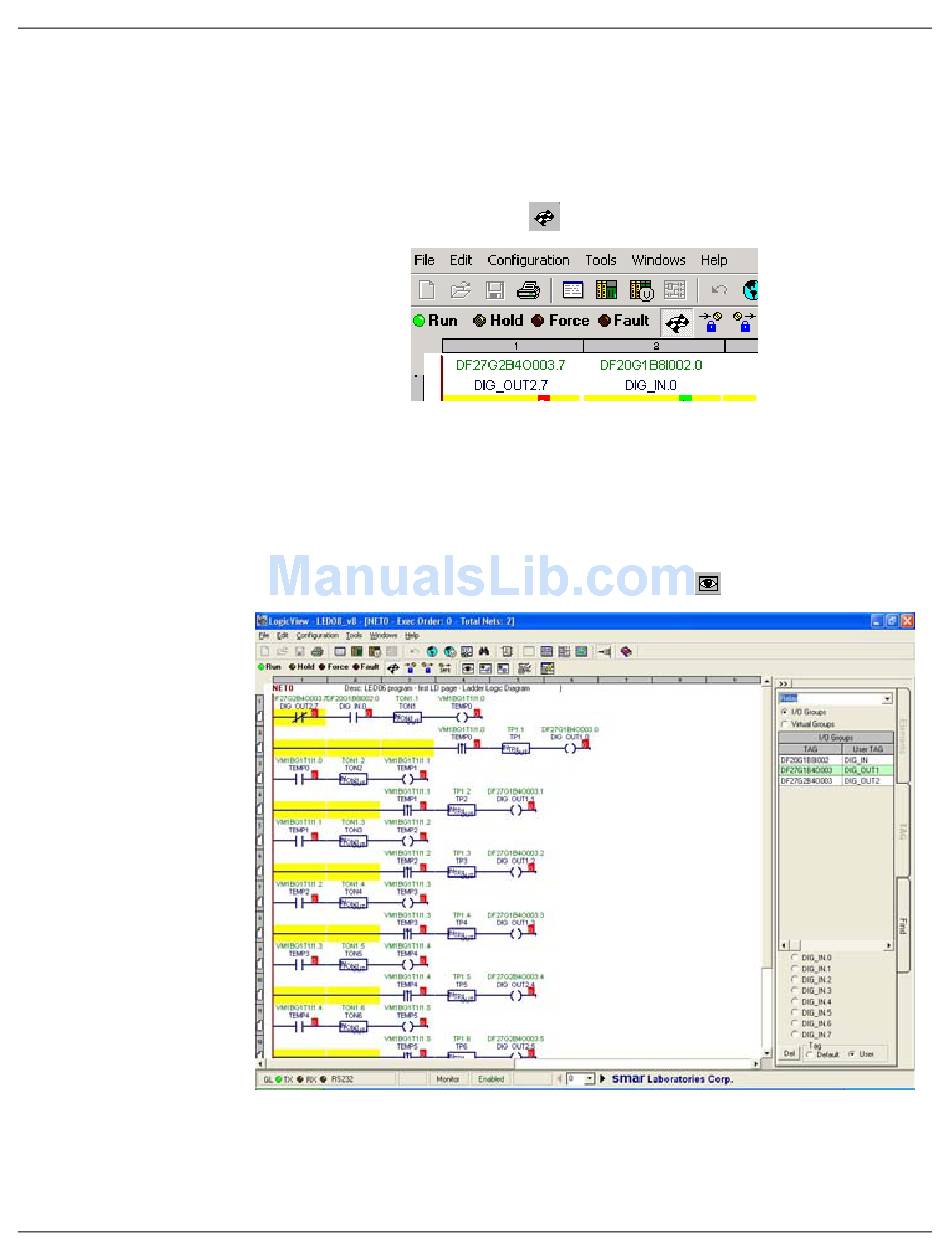Open the Windows menu in the toolbar close-up
This screenshot has height=1260, width=950.
point(659,260)
